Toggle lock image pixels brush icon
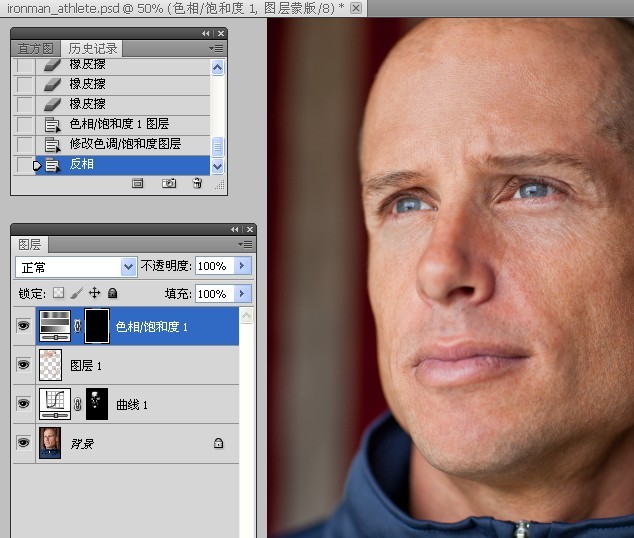This screenshot has width=634, height=538. 76,293
